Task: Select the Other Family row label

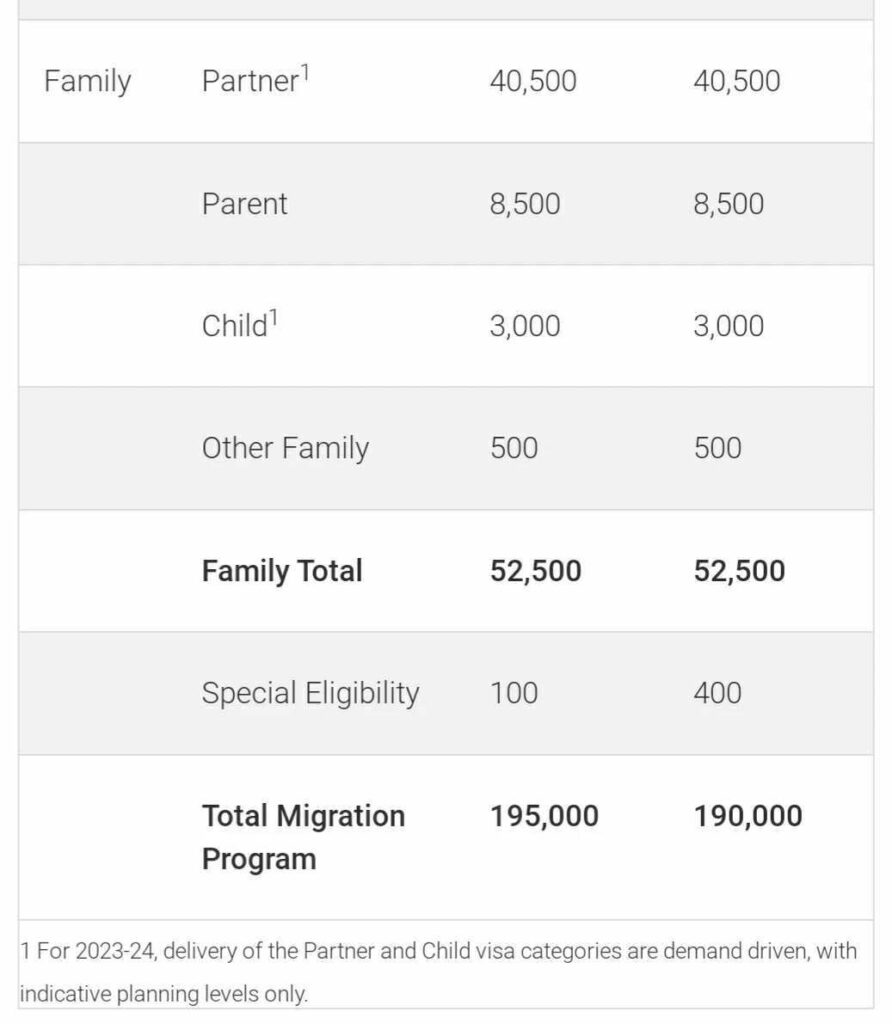Action: [285, 448]
